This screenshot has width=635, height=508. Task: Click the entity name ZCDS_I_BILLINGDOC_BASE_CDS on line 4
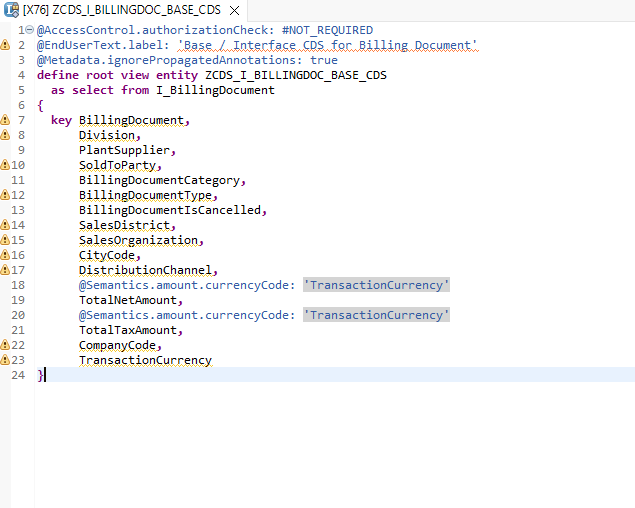tap(296, 75)
